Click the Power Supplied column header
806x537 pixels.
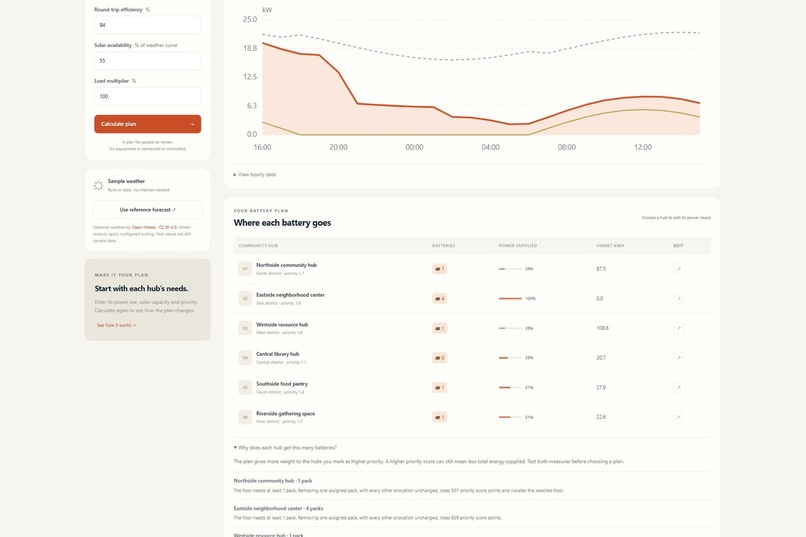(518, 246)
